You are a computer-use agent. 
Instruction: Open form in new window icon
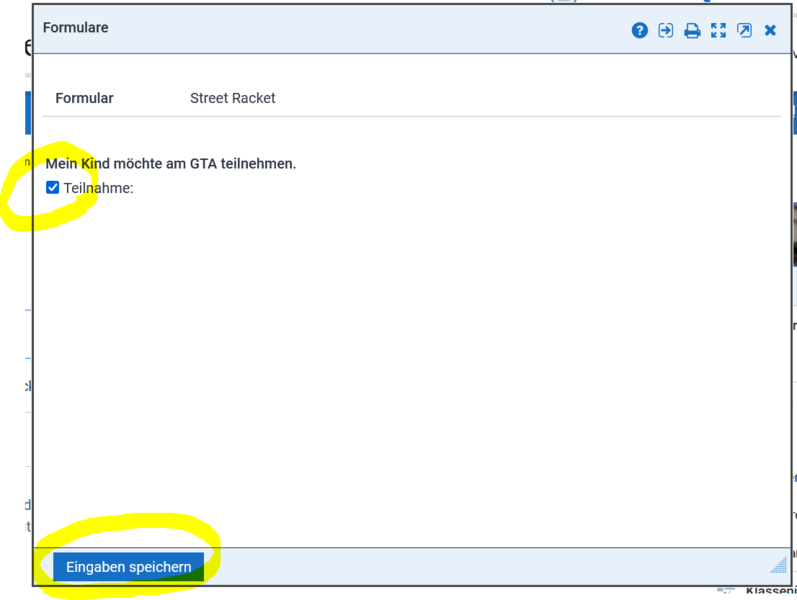[744, 30]
